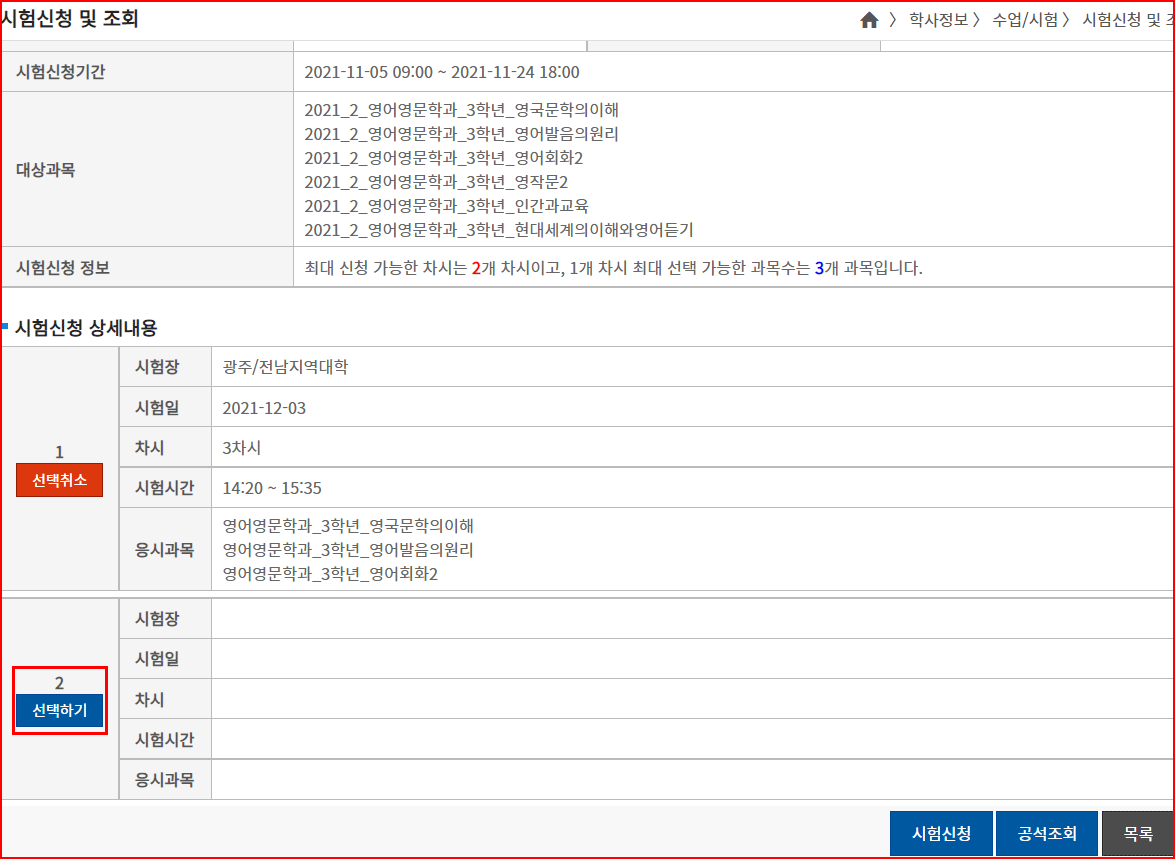Screen dimensions: 1175x859
Task: Click 선택하기 button for exam 2
Action: (59, 711)
